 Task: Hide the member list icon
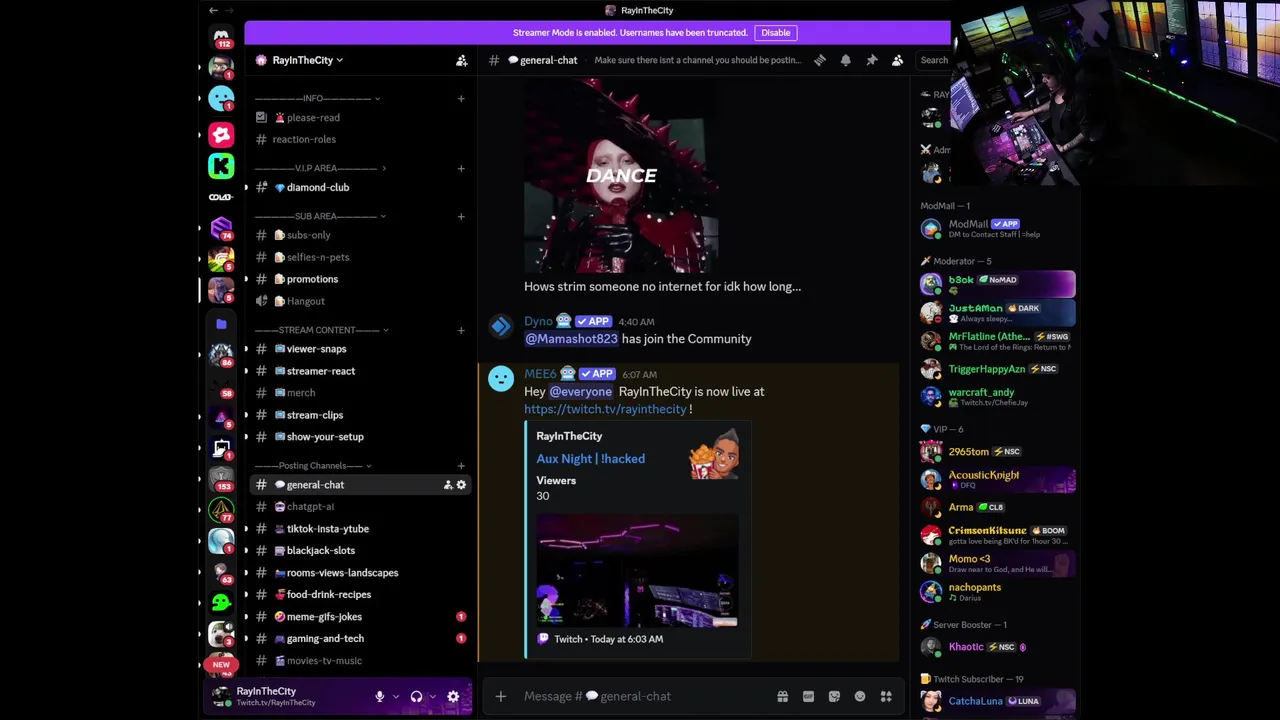click(x=897, y=60)
